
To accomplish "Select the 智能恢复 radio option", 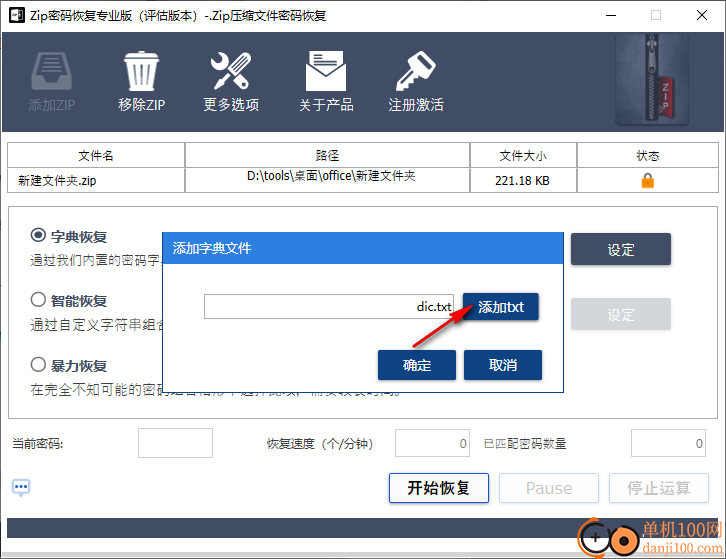I will pyautogui.click(x=38, y=300).
